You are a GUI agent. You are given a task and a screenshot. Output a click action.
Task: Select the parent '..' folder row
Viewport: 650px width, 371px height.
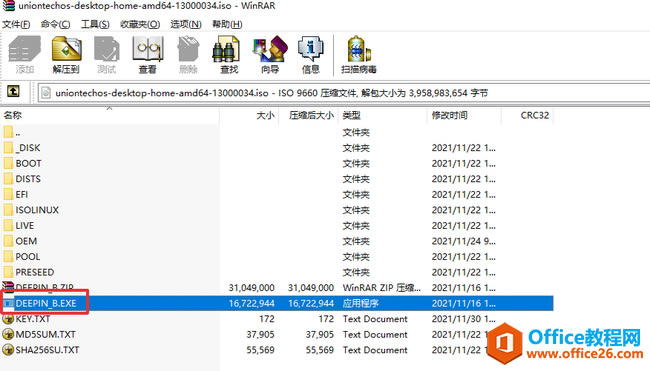(x=276, y=132)
